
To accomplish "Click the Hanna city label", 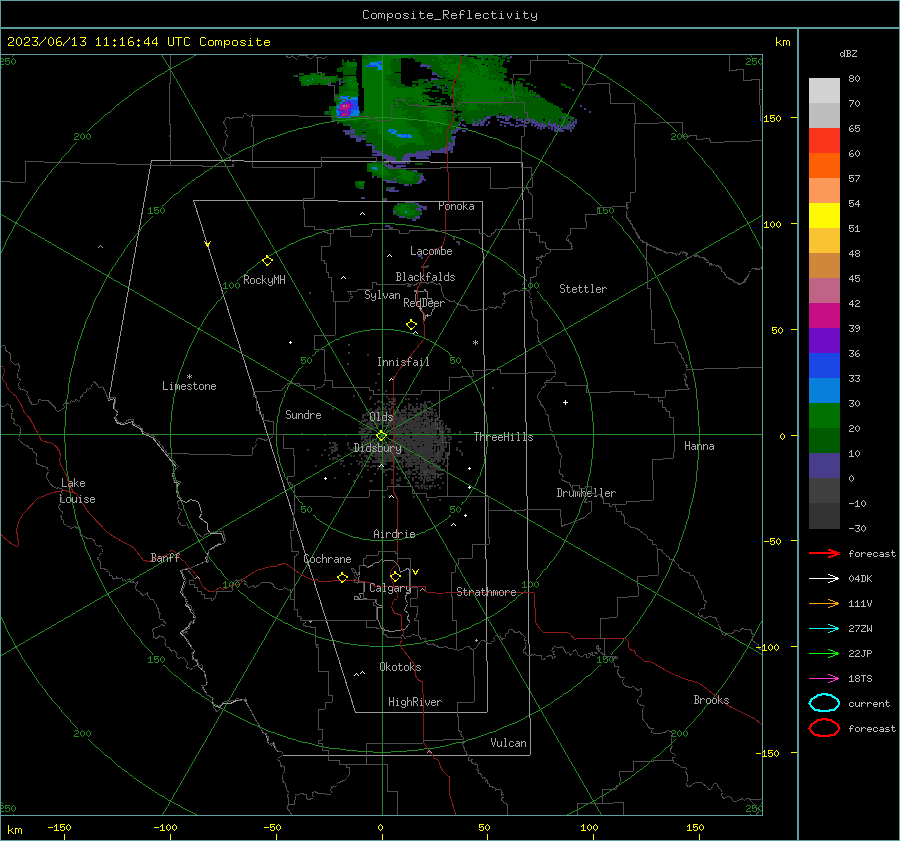I will tap(699, 446).
